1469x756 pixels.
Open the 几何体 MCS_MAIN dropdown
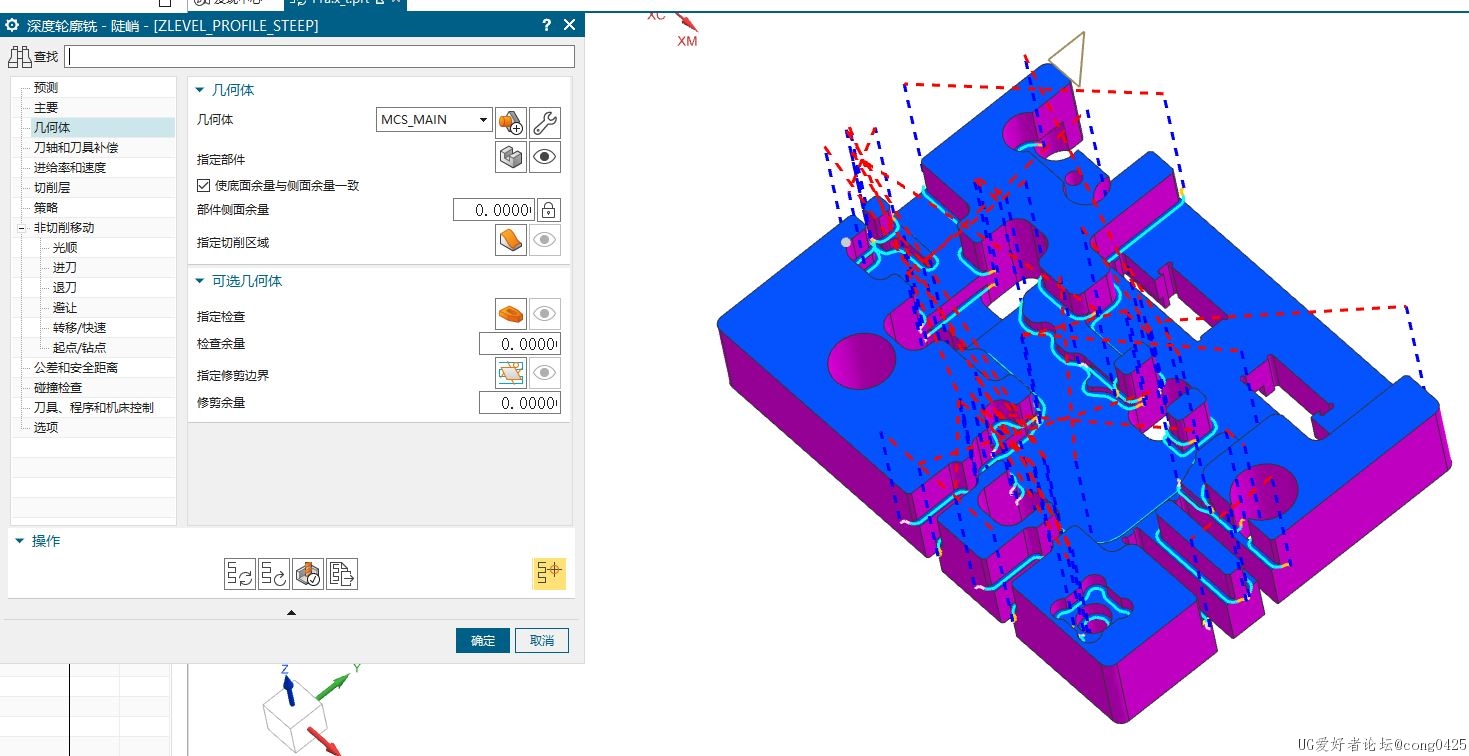(435, 120)
